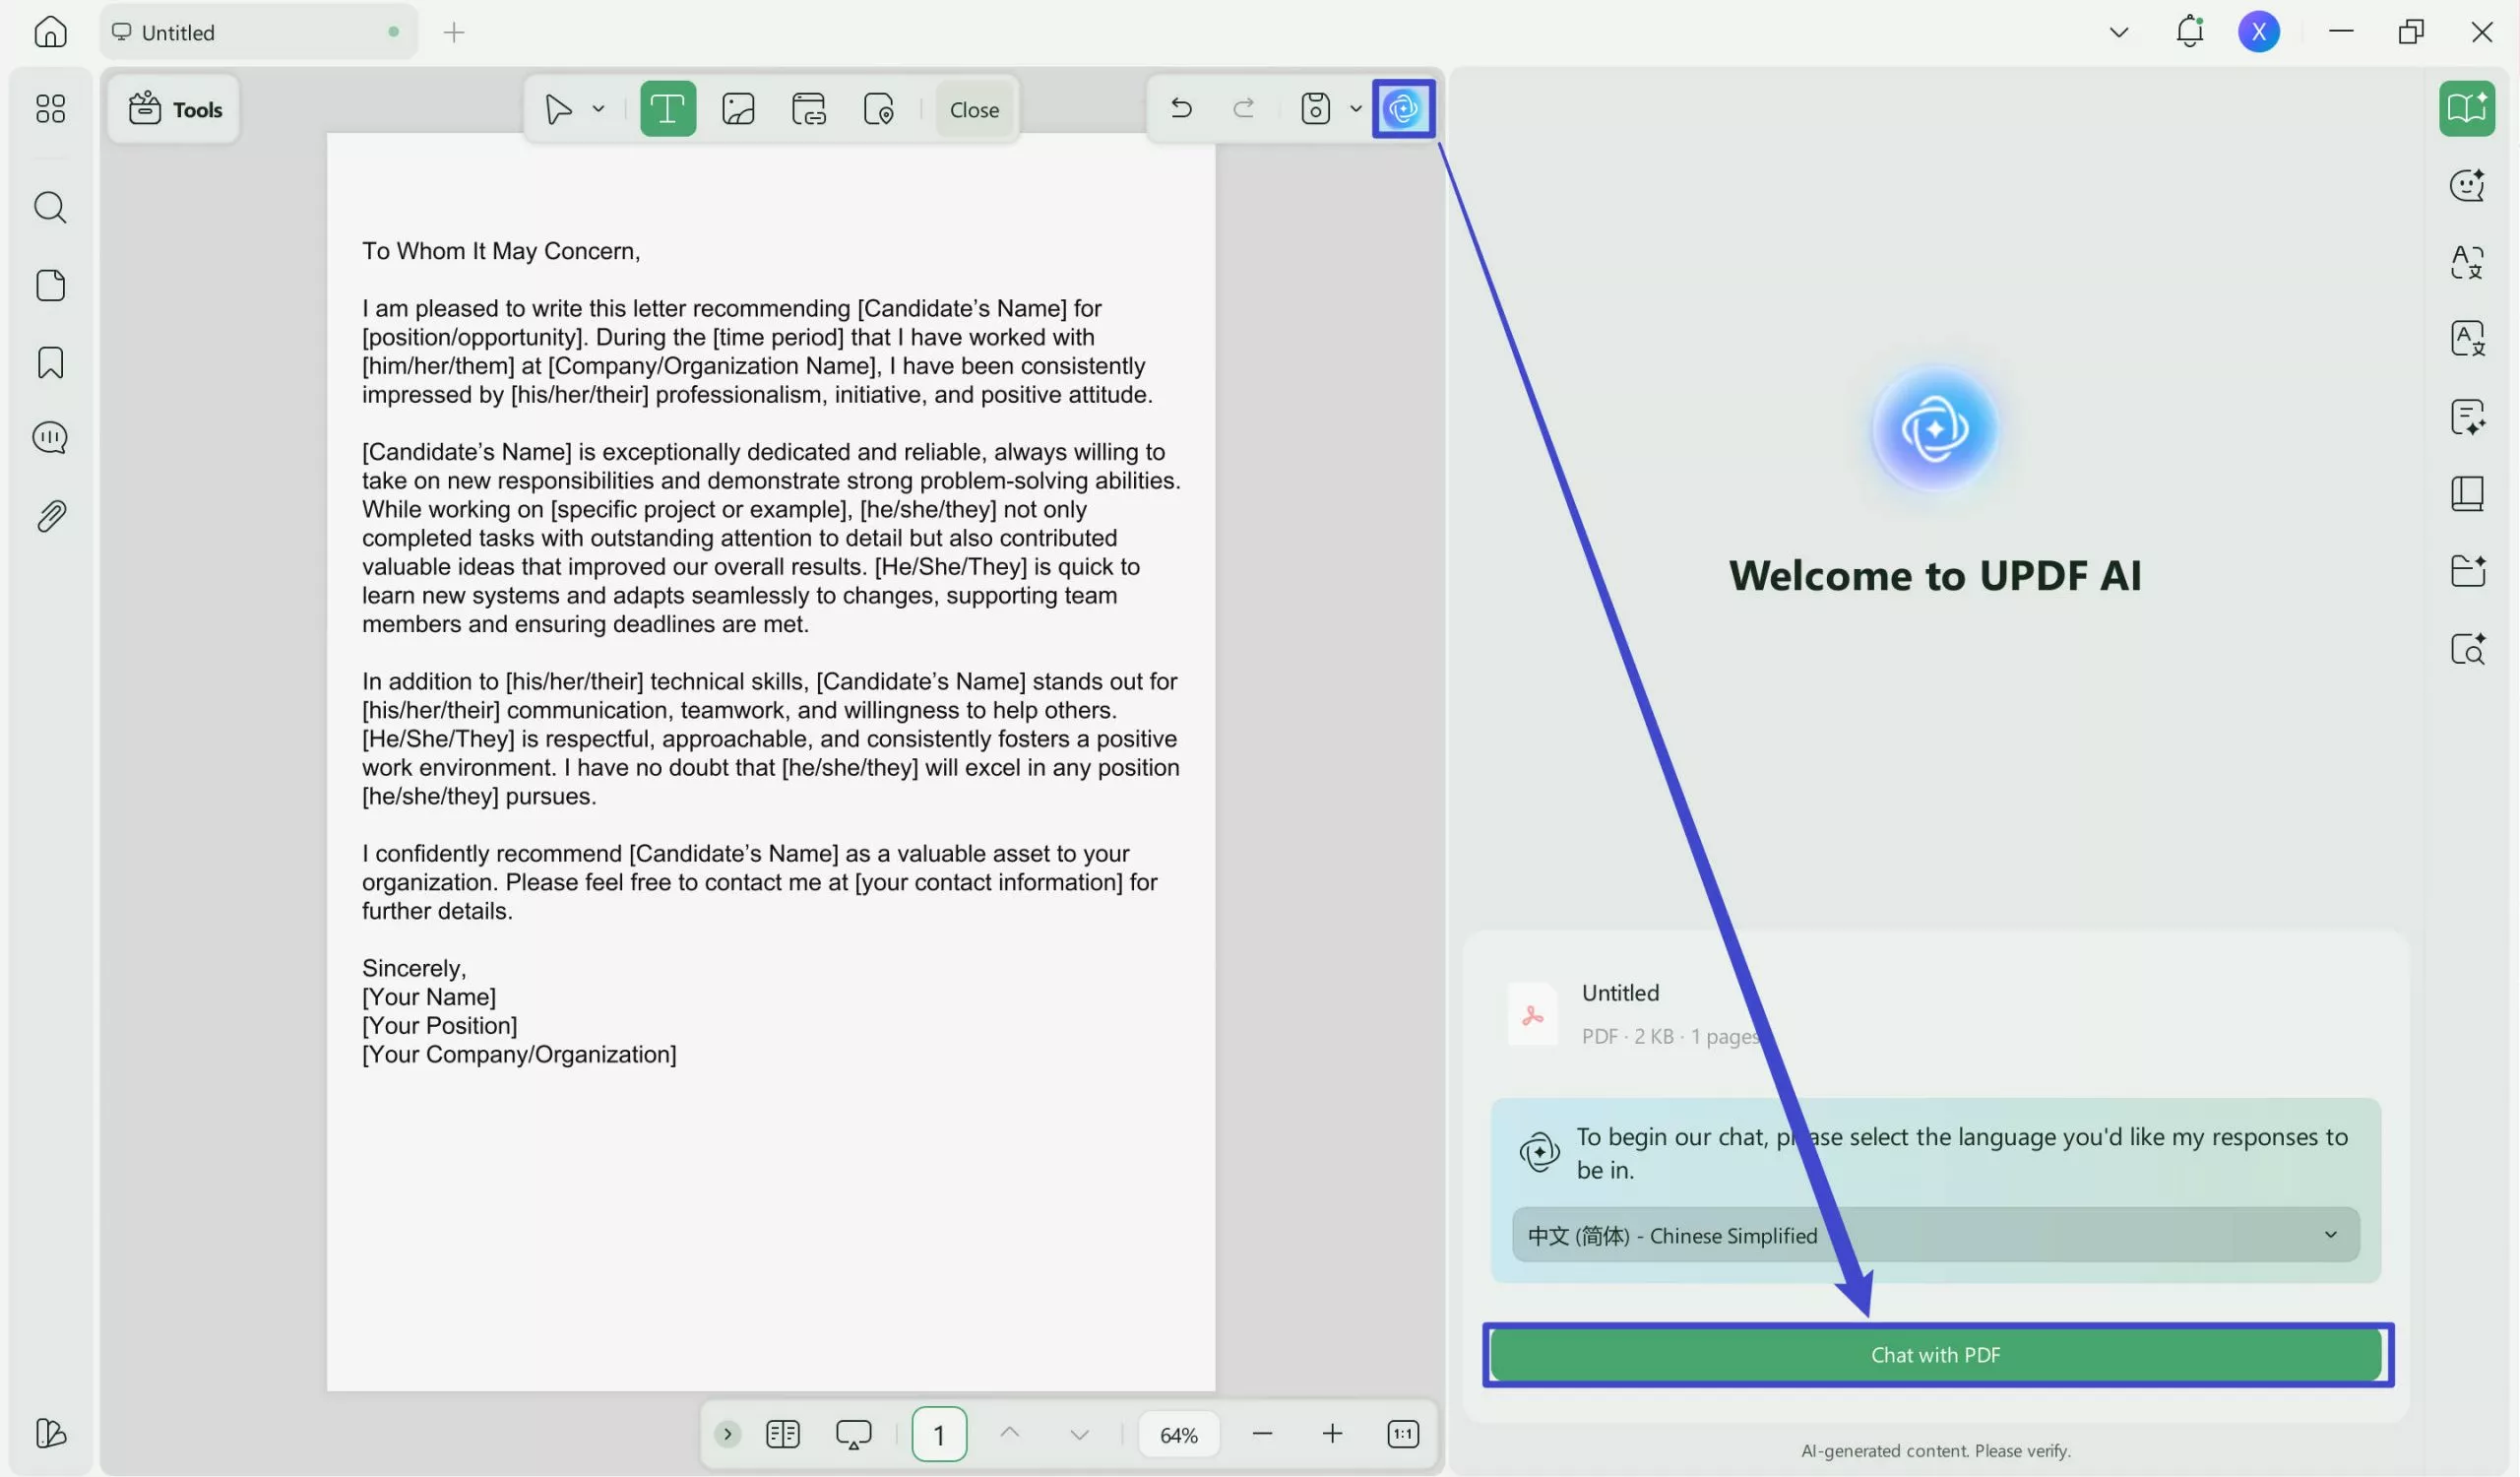This screenshot has height=1477, width=2520.
Task: Open UPDF AI from the toolbar
Action: (x=1404, y=108)
